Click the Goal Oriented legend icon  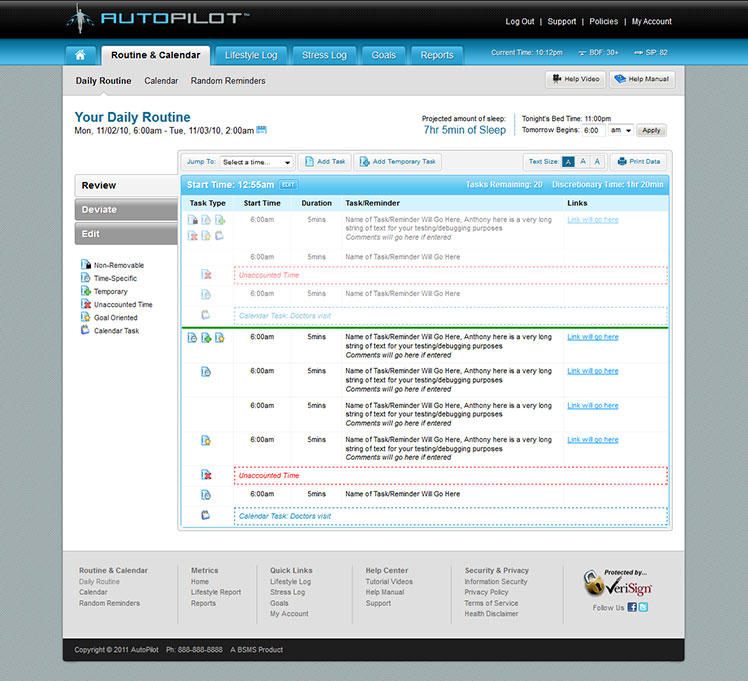(86, 318)
